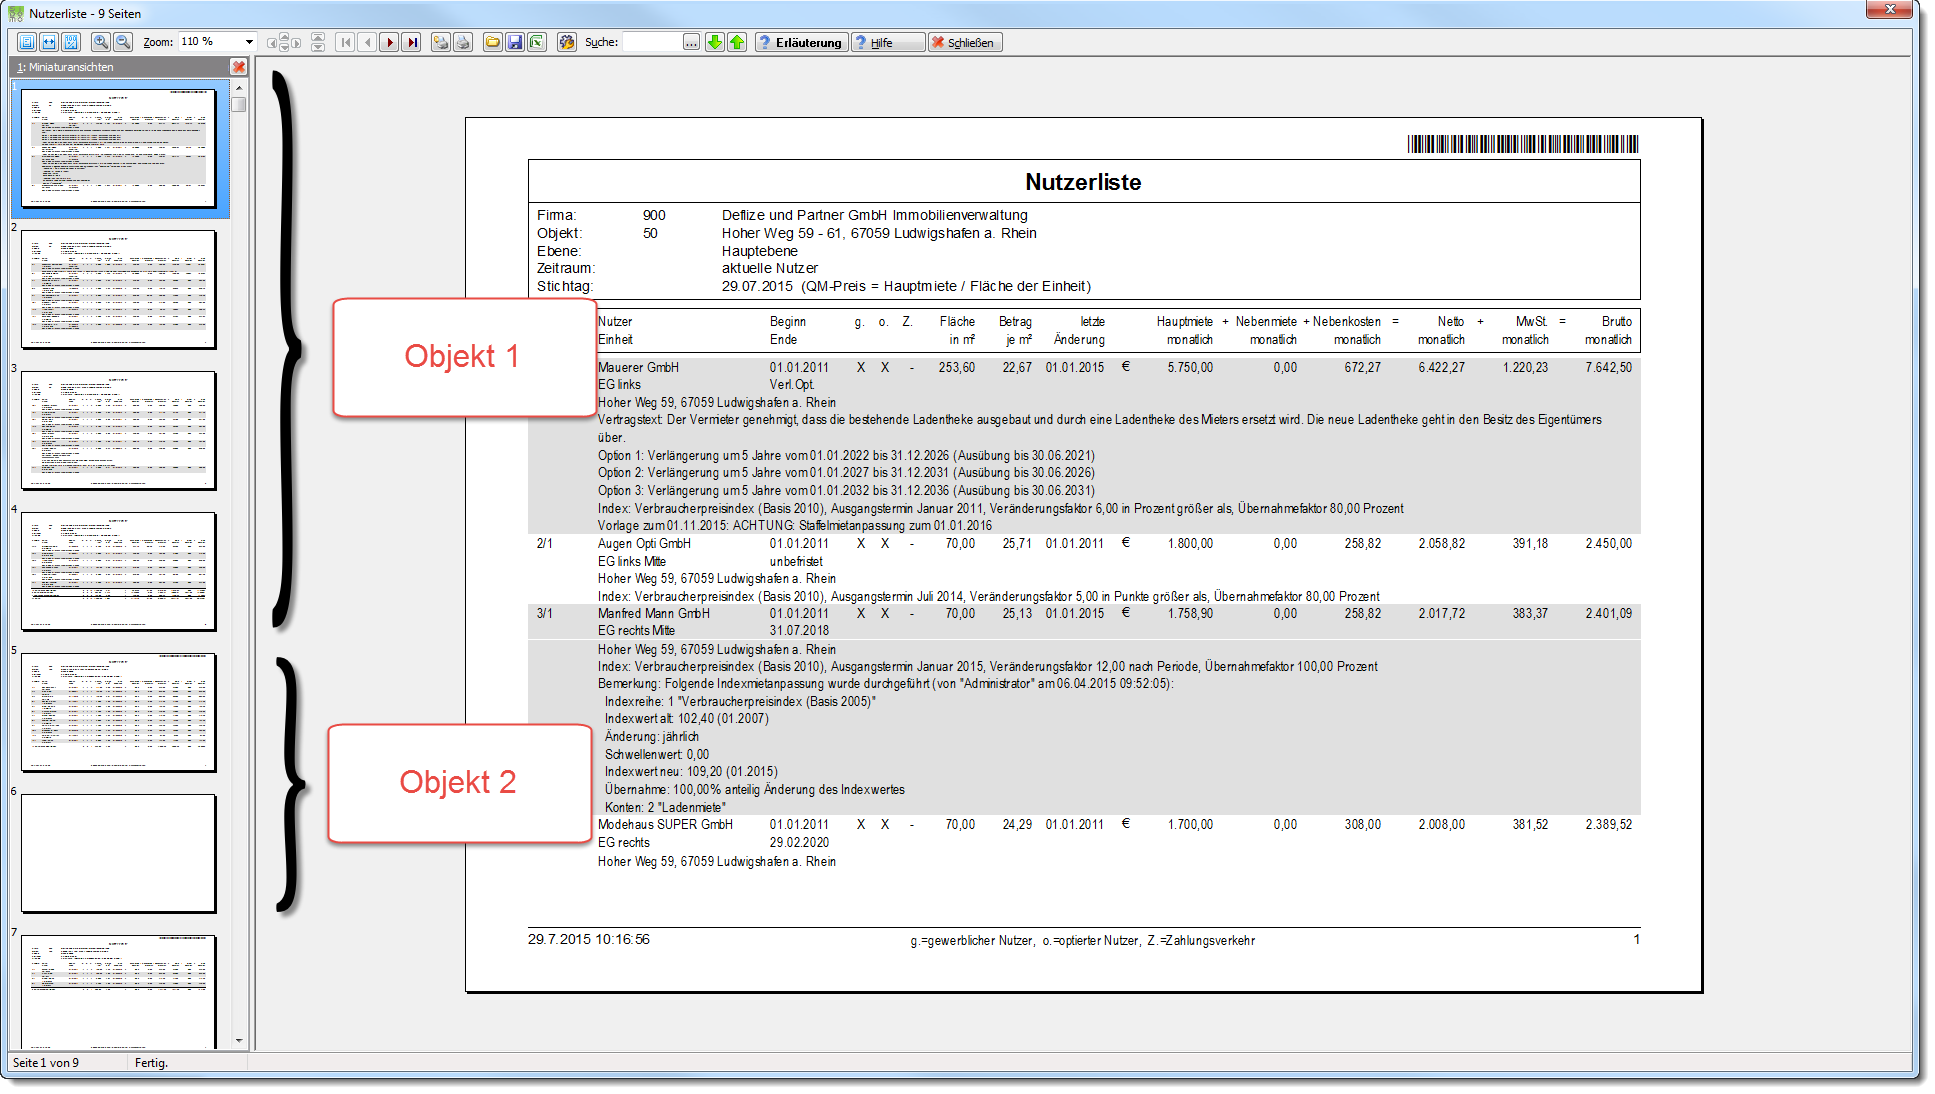Close the Miniaturansichten panel
The height and width of the screenshot is (1094, 1935).
(x=239, y=67)
